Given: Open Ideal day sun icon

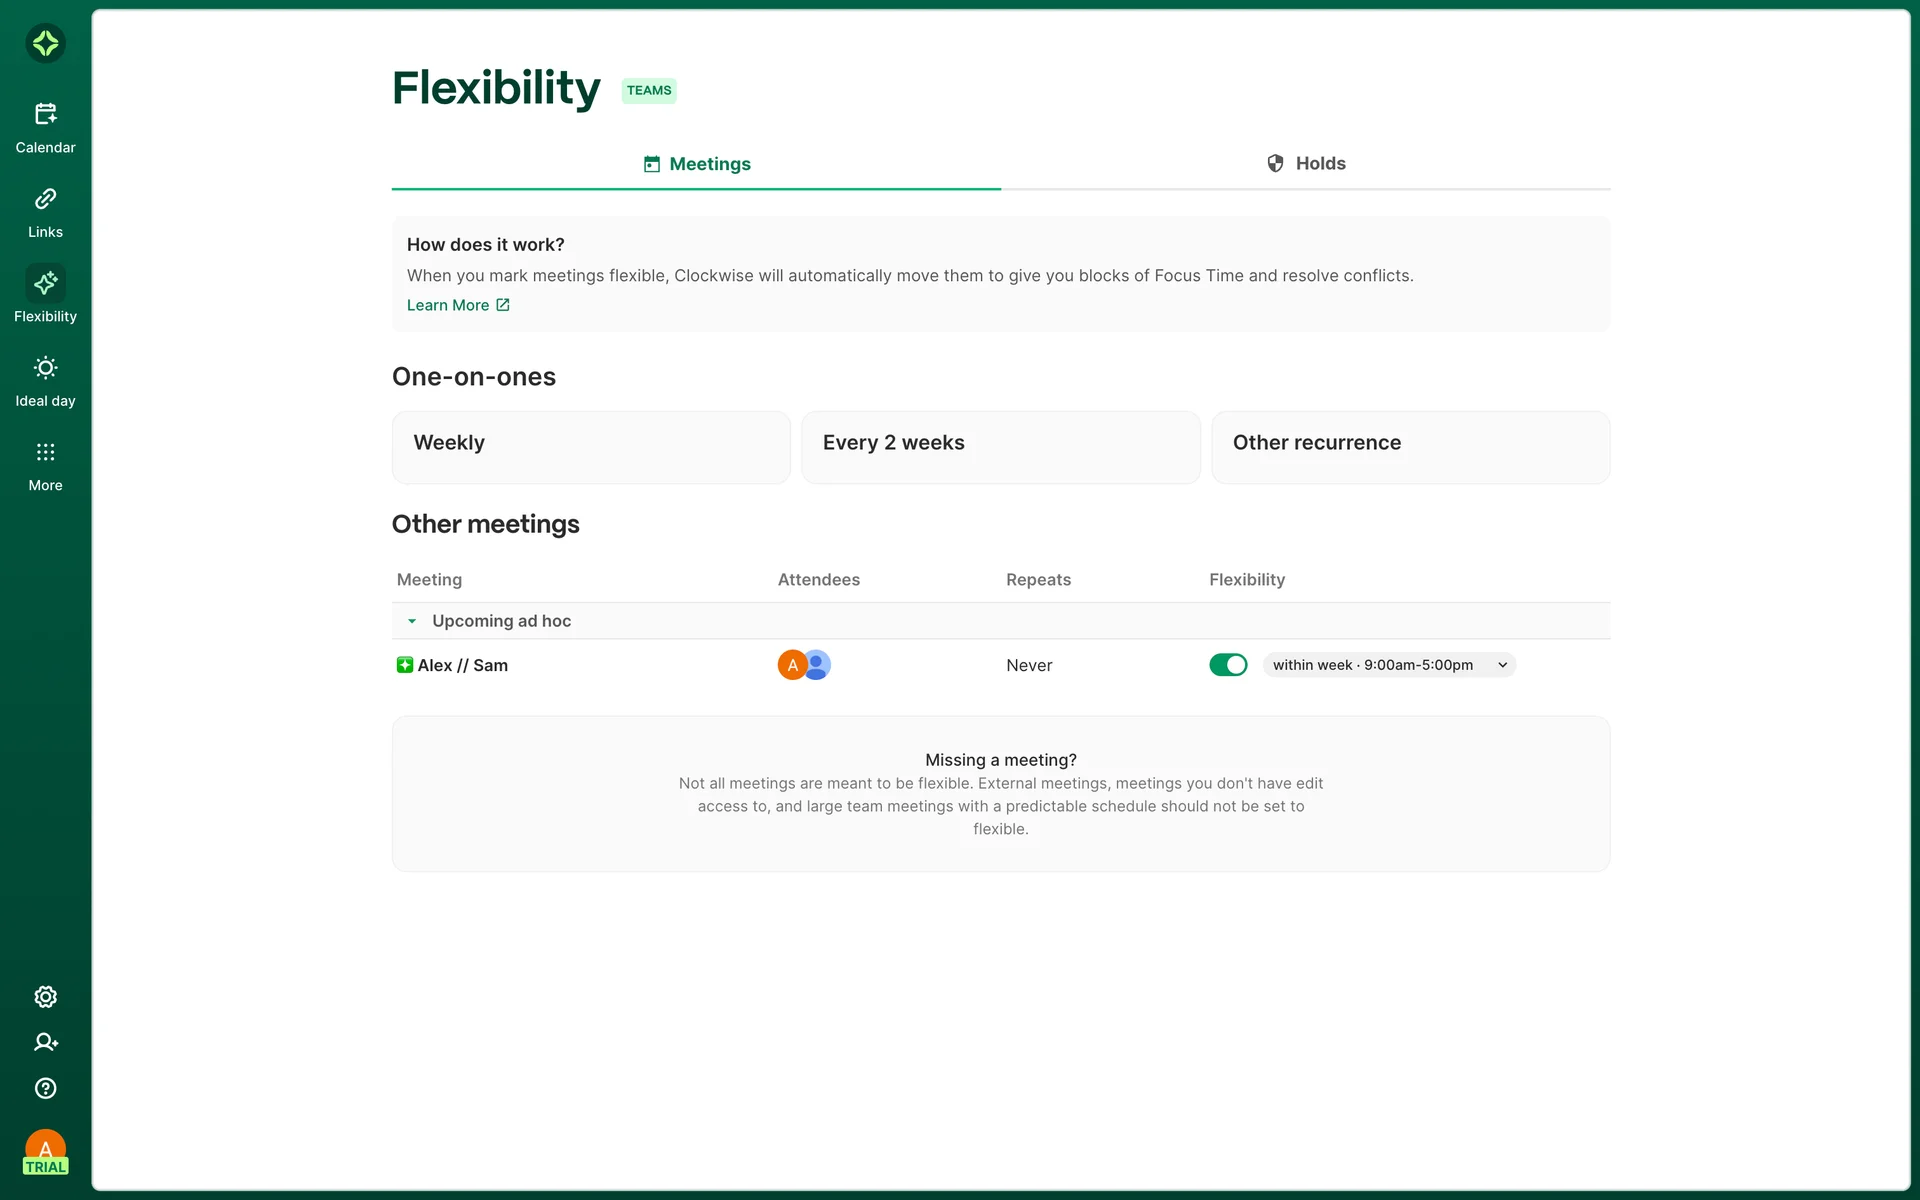Looking at the screenshot, I should (45, 368).
